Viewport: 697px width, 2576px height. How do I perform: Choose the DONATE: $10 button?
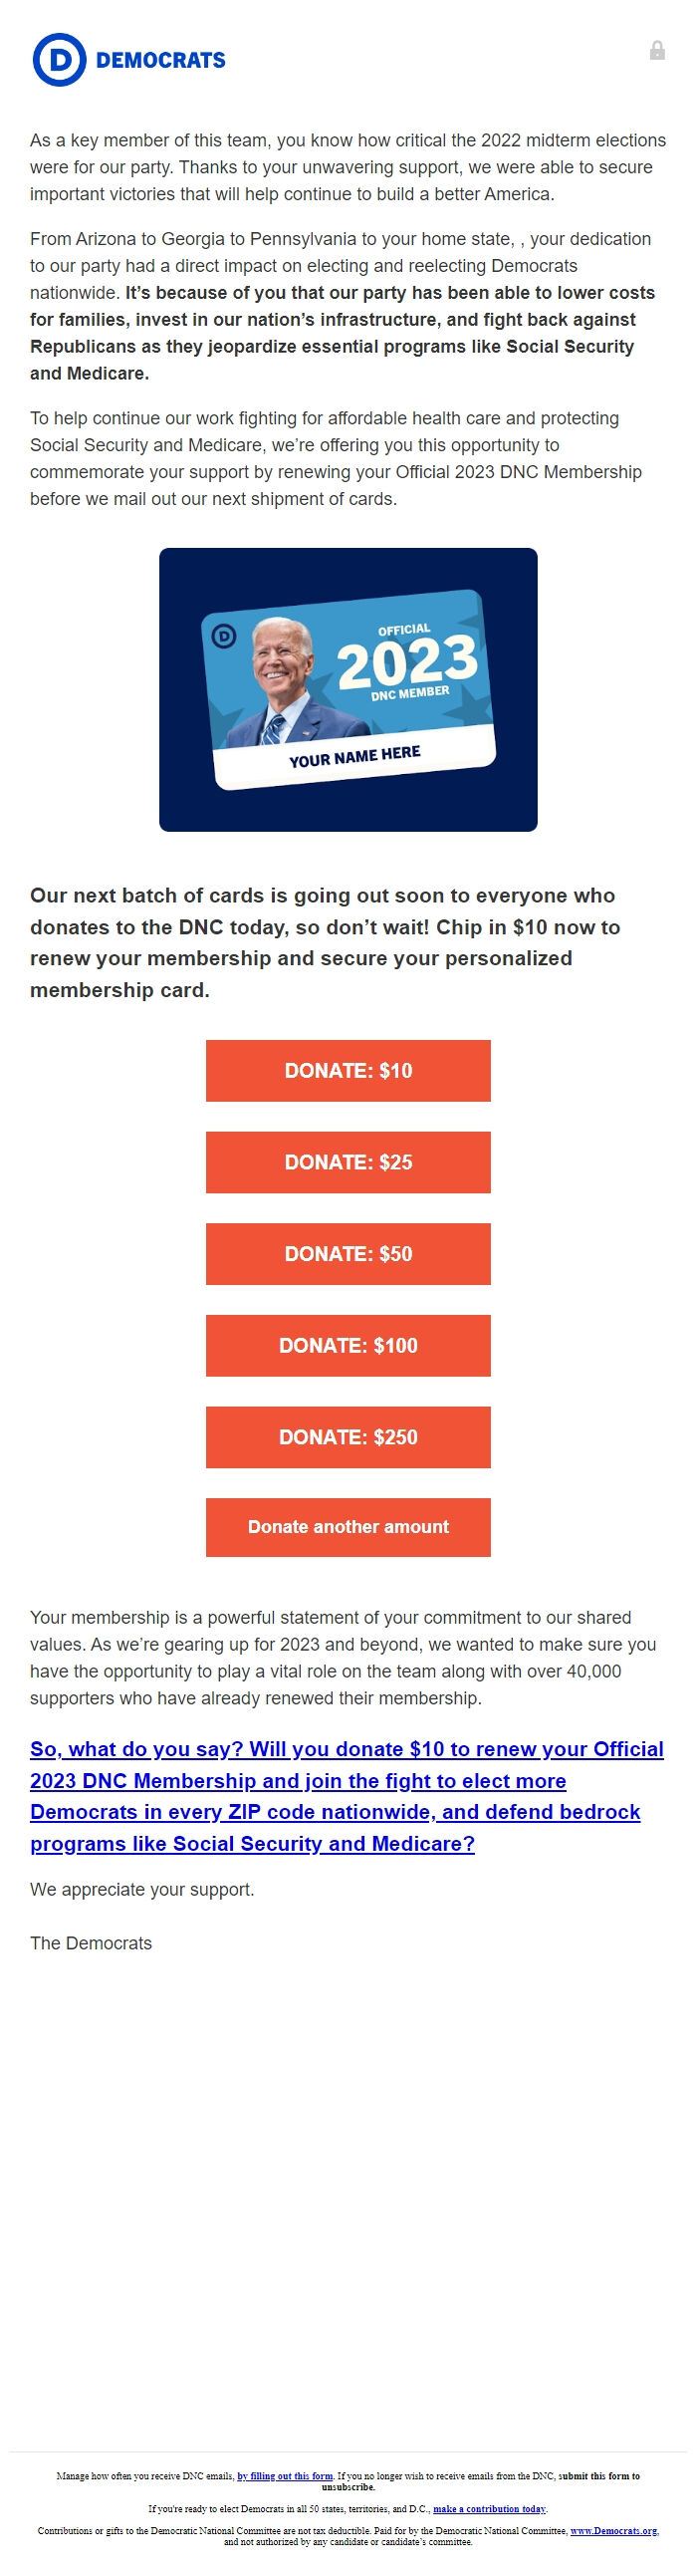tap(348, 1071)
